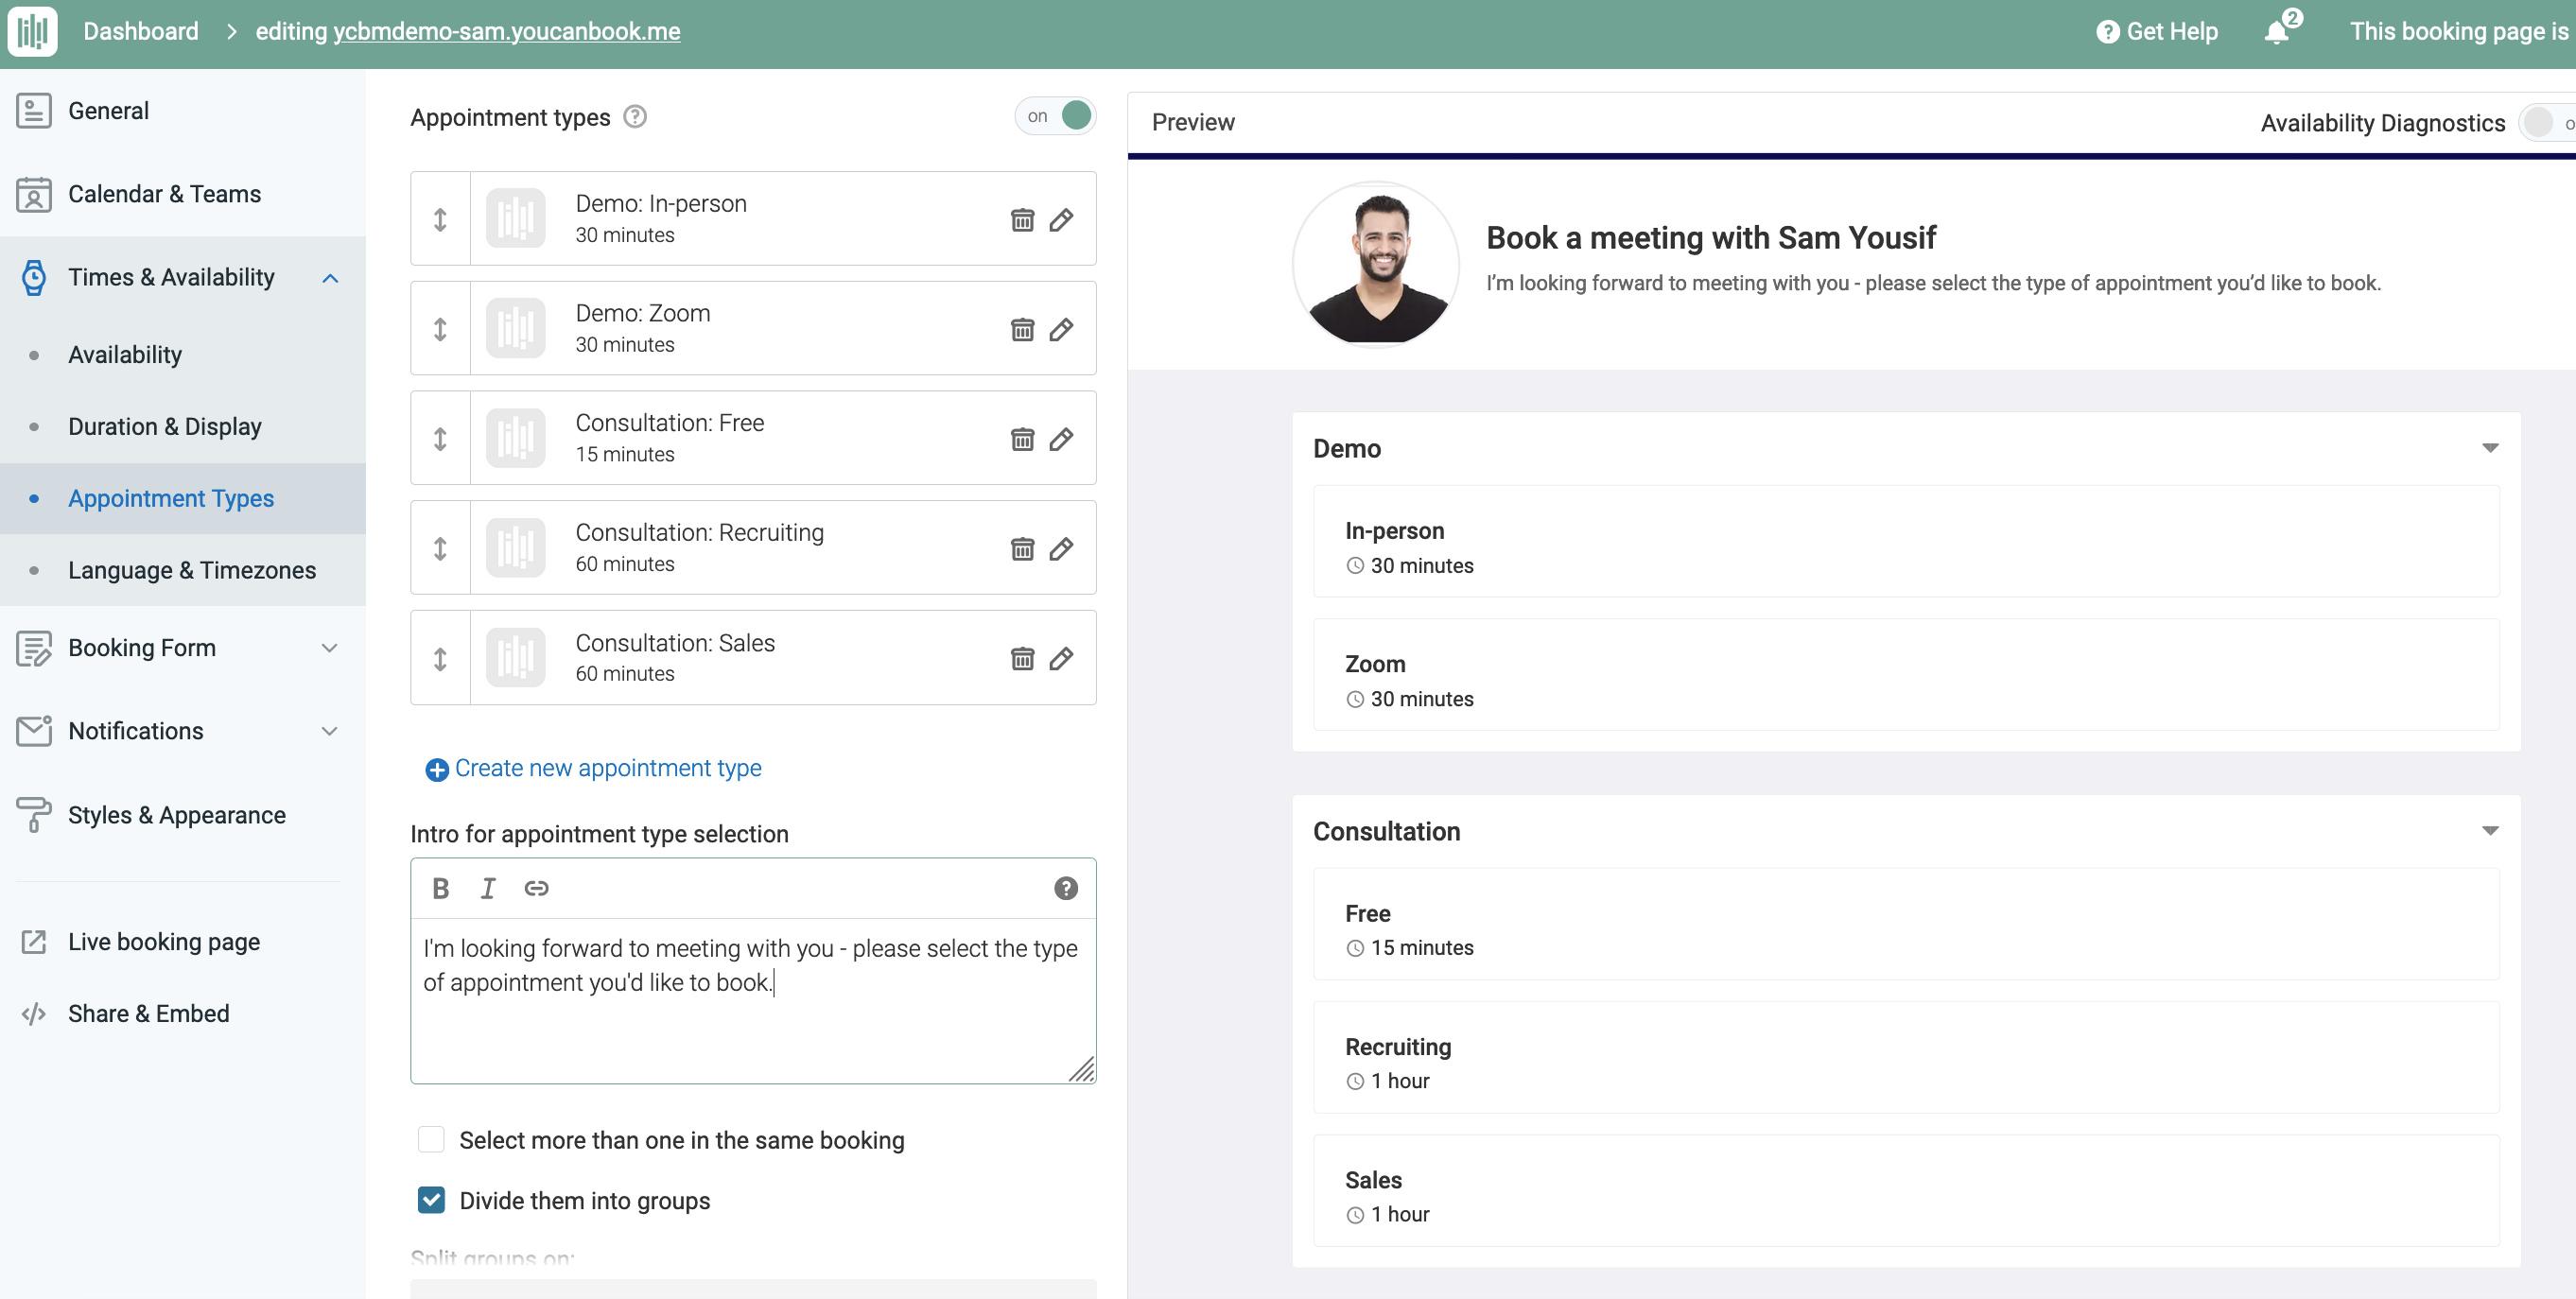Delete the Consultation: Sales appointment type
Image resolution: width=2576 pixels, height=1299 pixels.
[x=1022, y=659]
